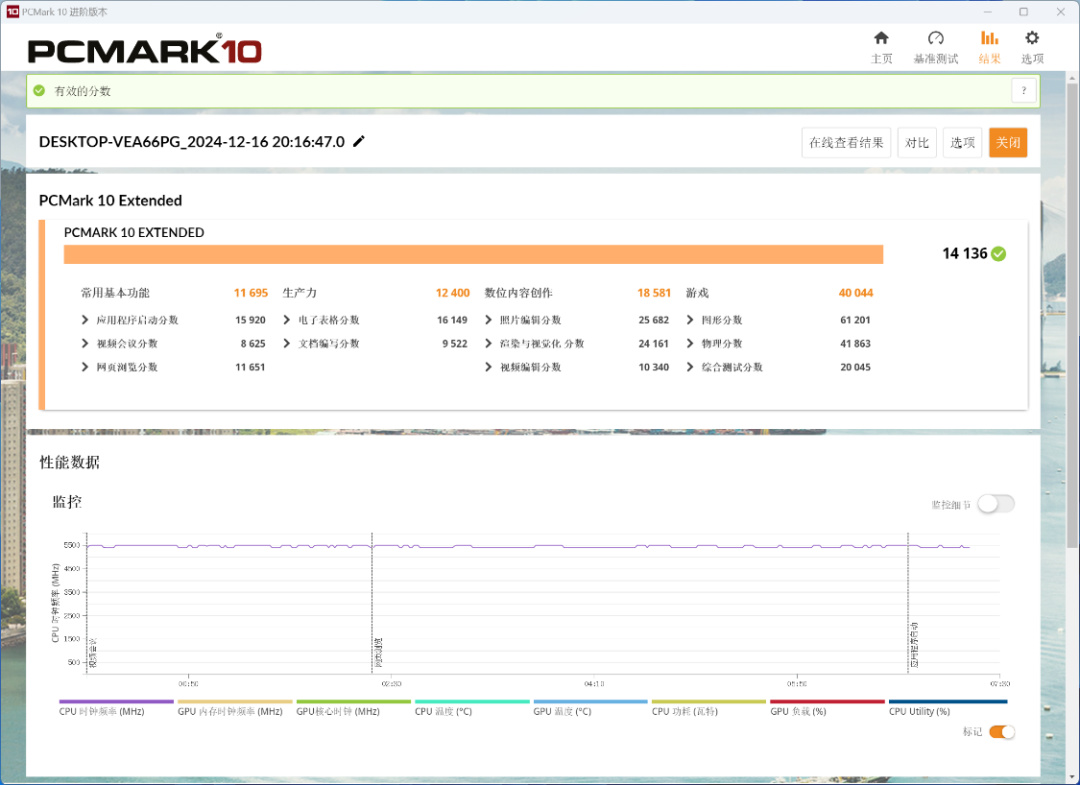Click the 常用基本功能 score 11 695

click(x=251, y=293)
